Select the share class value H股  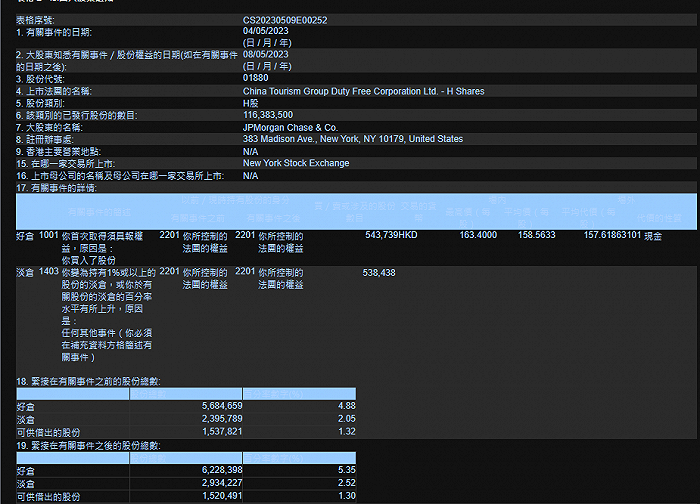pyautogui.click(x=250, y=104)
